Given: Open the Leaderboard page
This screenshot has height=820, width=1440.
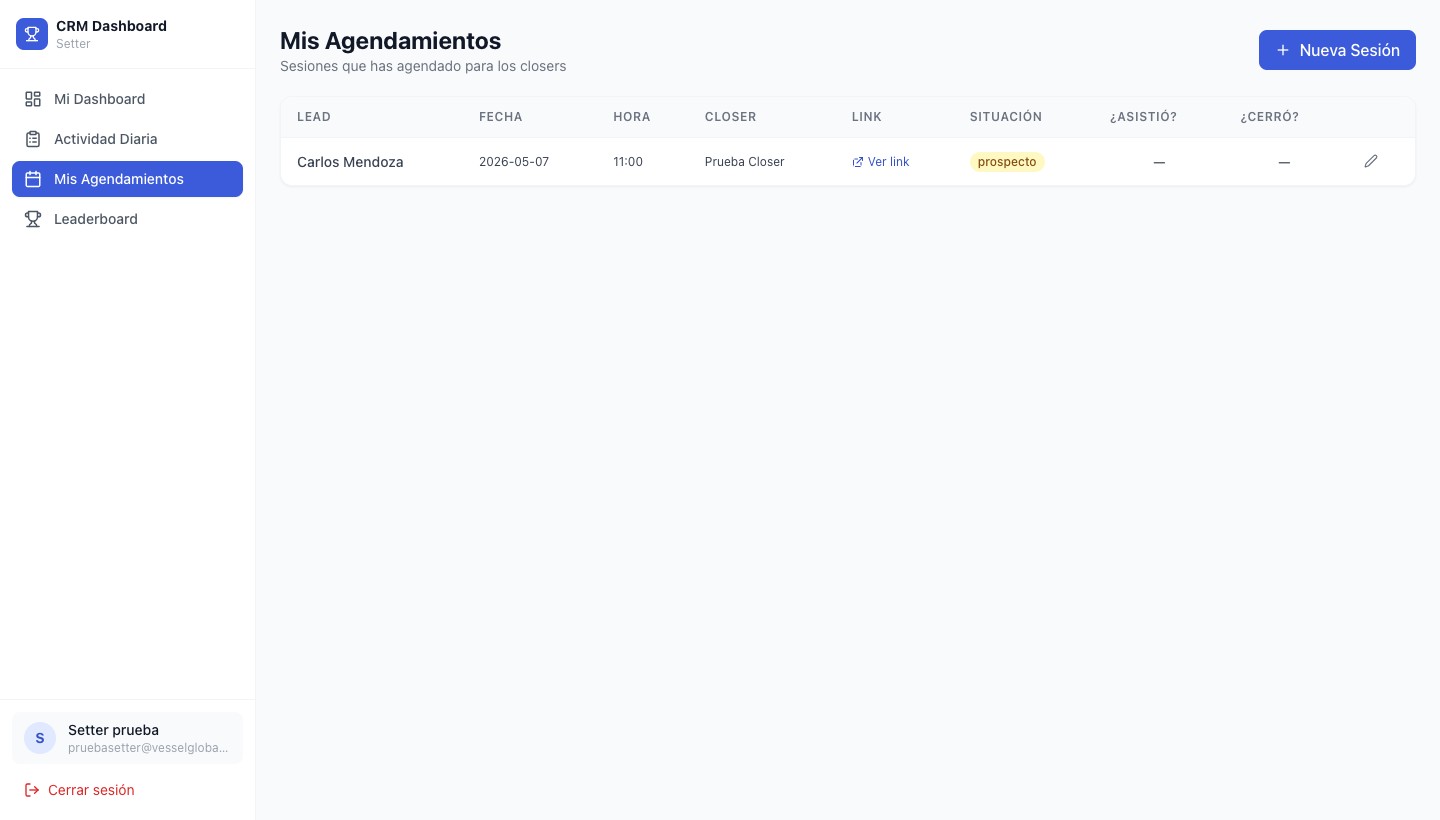Looking at the screenshot, I should point(96,219).
